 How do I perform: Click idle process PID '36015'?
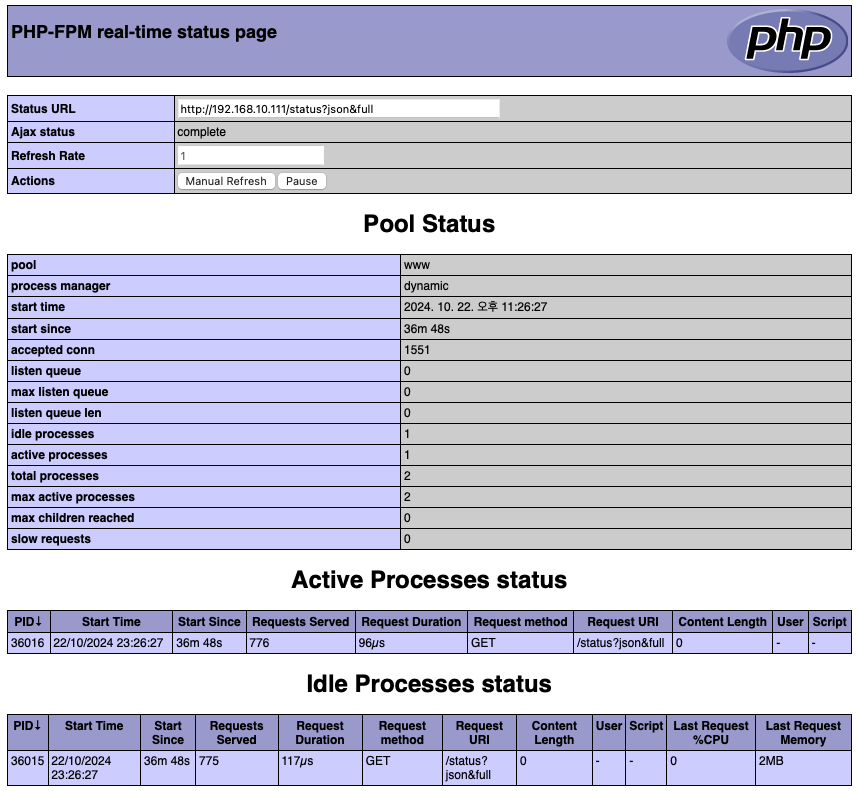click(x=27, y=761)
